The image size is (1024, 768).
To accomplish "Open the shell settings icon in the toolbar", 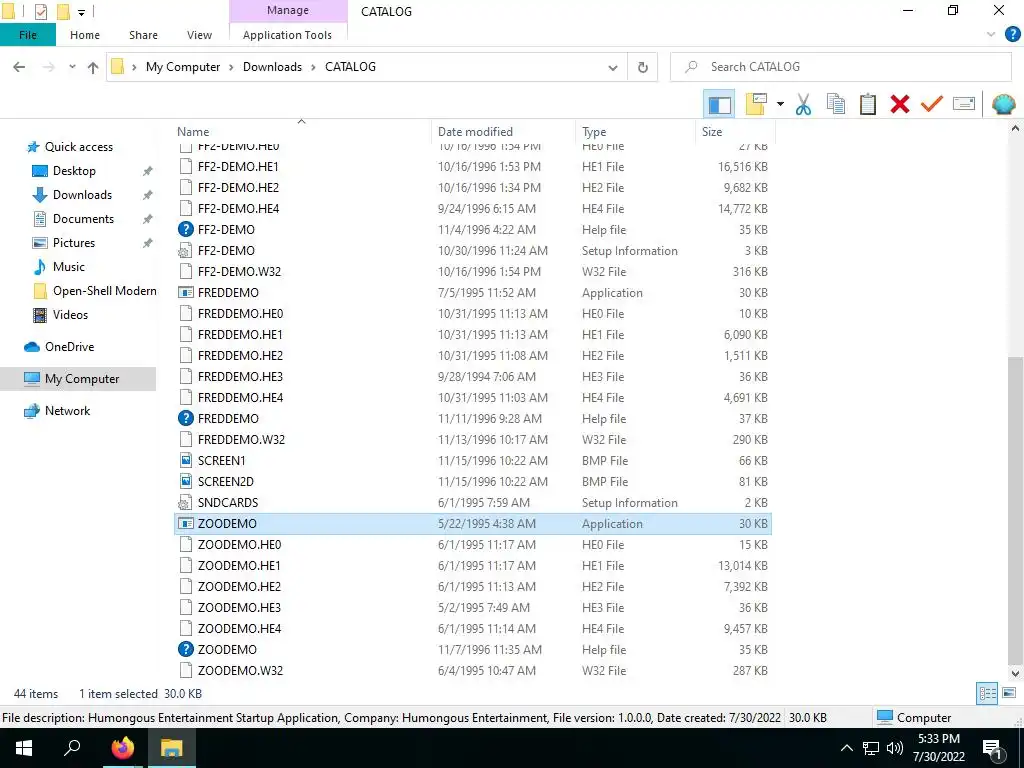I will (1004, 104).
